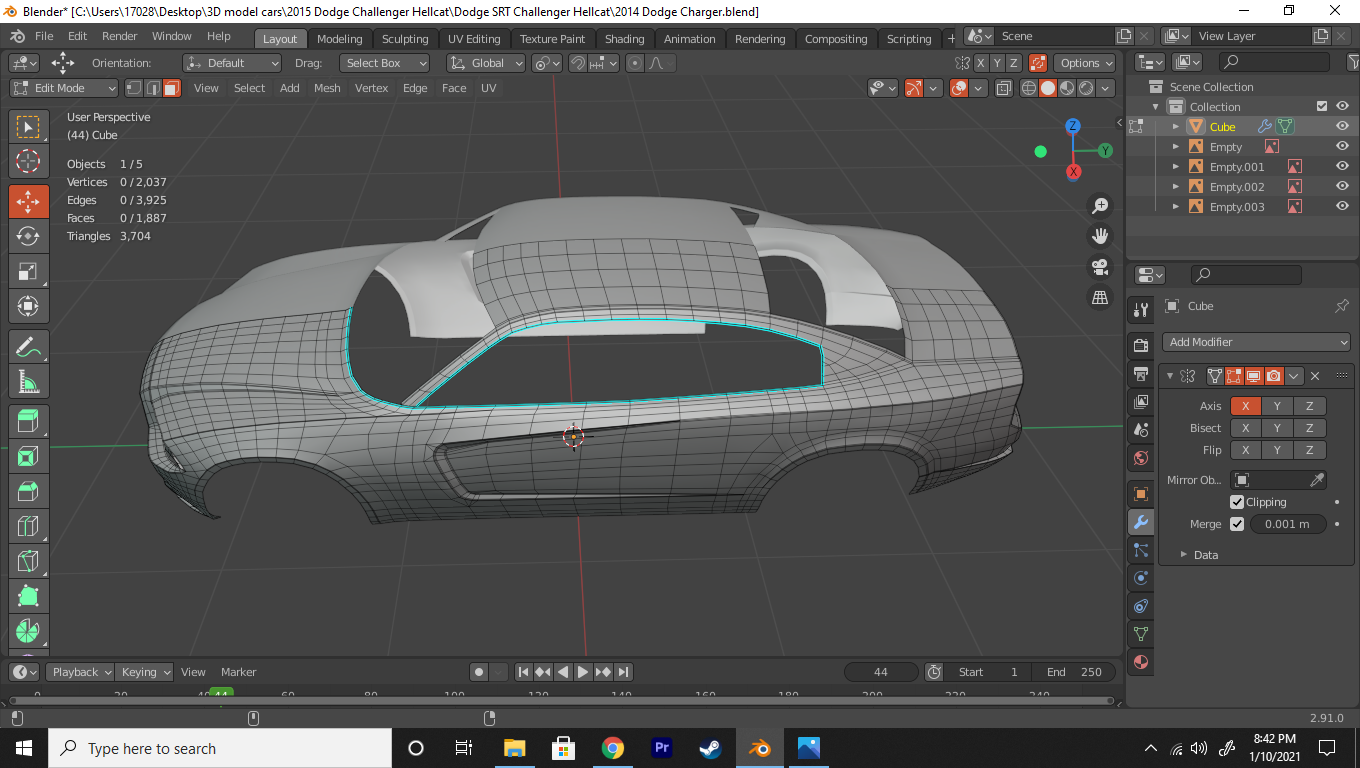
Task: Select the Move tool in the toolbar
Action: click(x=28, y=201)
